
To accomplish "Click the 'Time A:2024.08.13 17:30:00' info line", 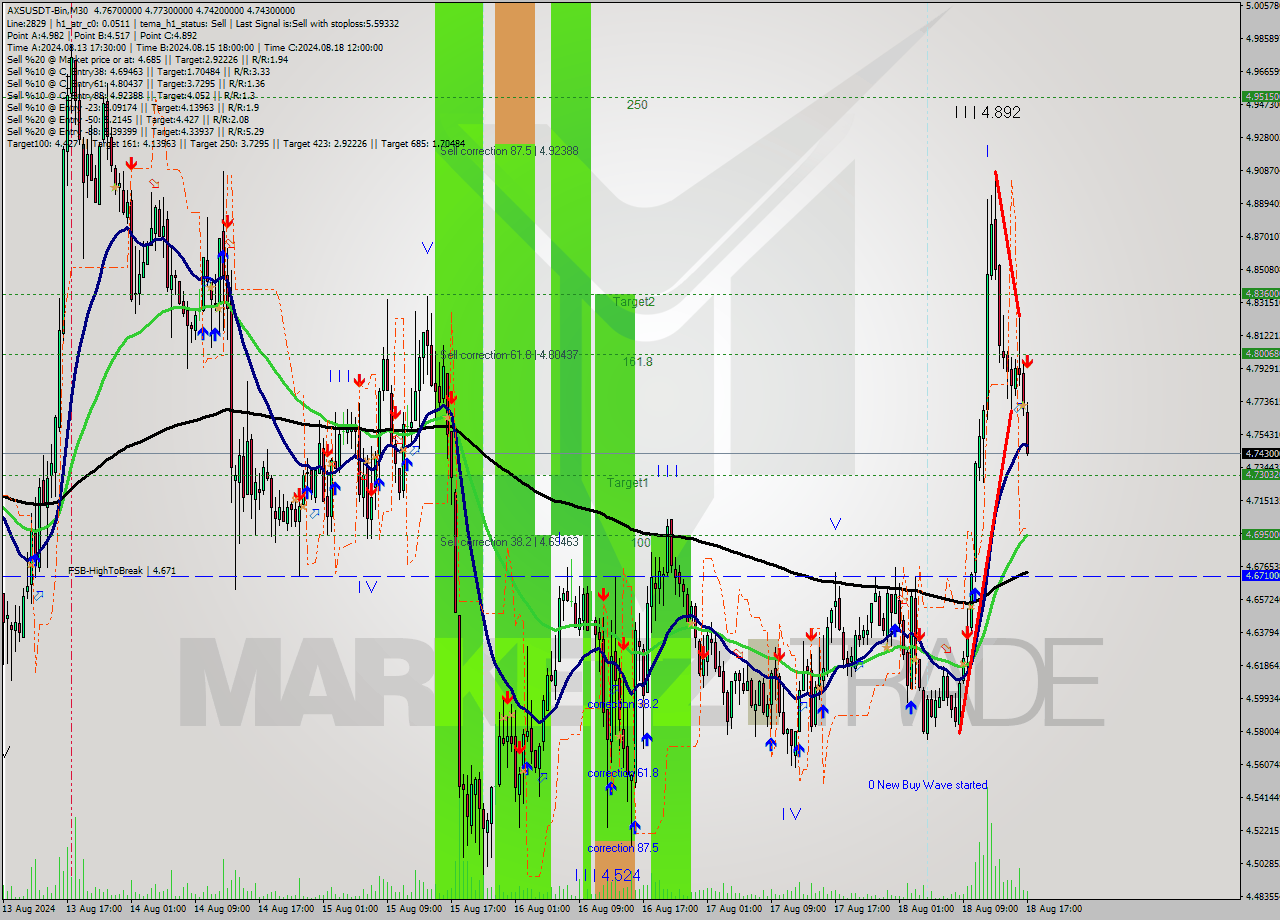I will (194, 47).
